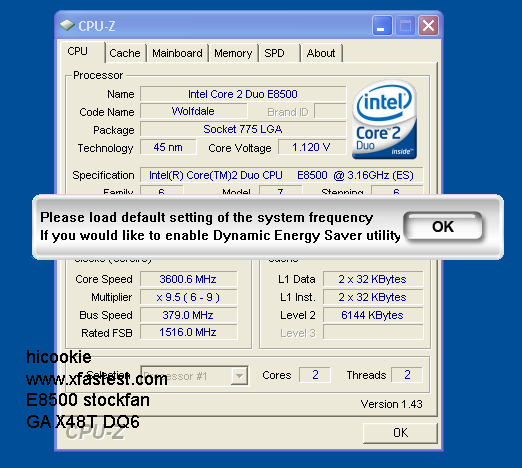Screen dimensions: 522x468
Task: Switch to the Cache tab
Action: coord(125,53)
